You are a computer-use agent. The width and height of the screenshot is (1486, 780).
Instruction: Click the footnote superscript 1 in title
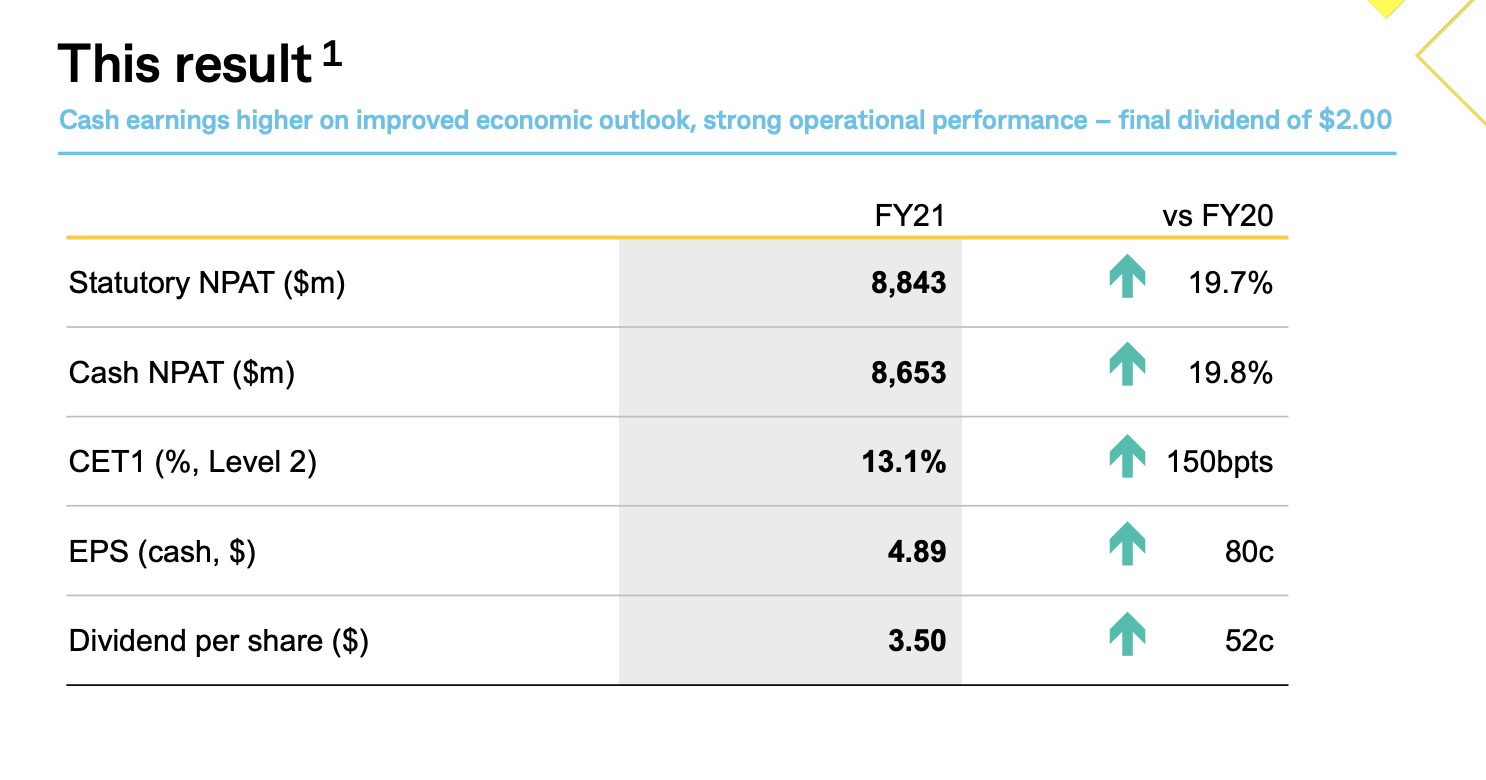[x=332, y=54]
